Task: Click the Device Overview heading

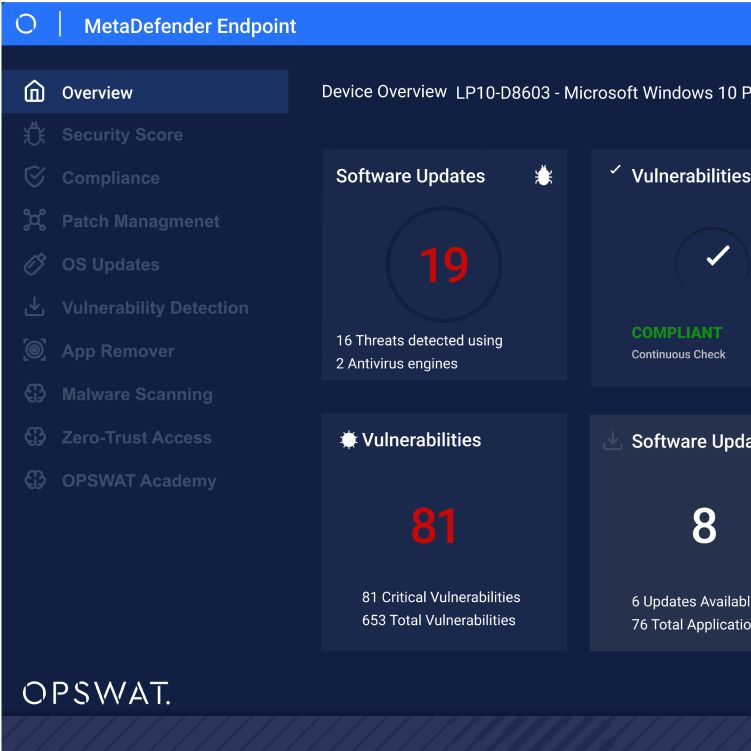Action: [384, 91]
